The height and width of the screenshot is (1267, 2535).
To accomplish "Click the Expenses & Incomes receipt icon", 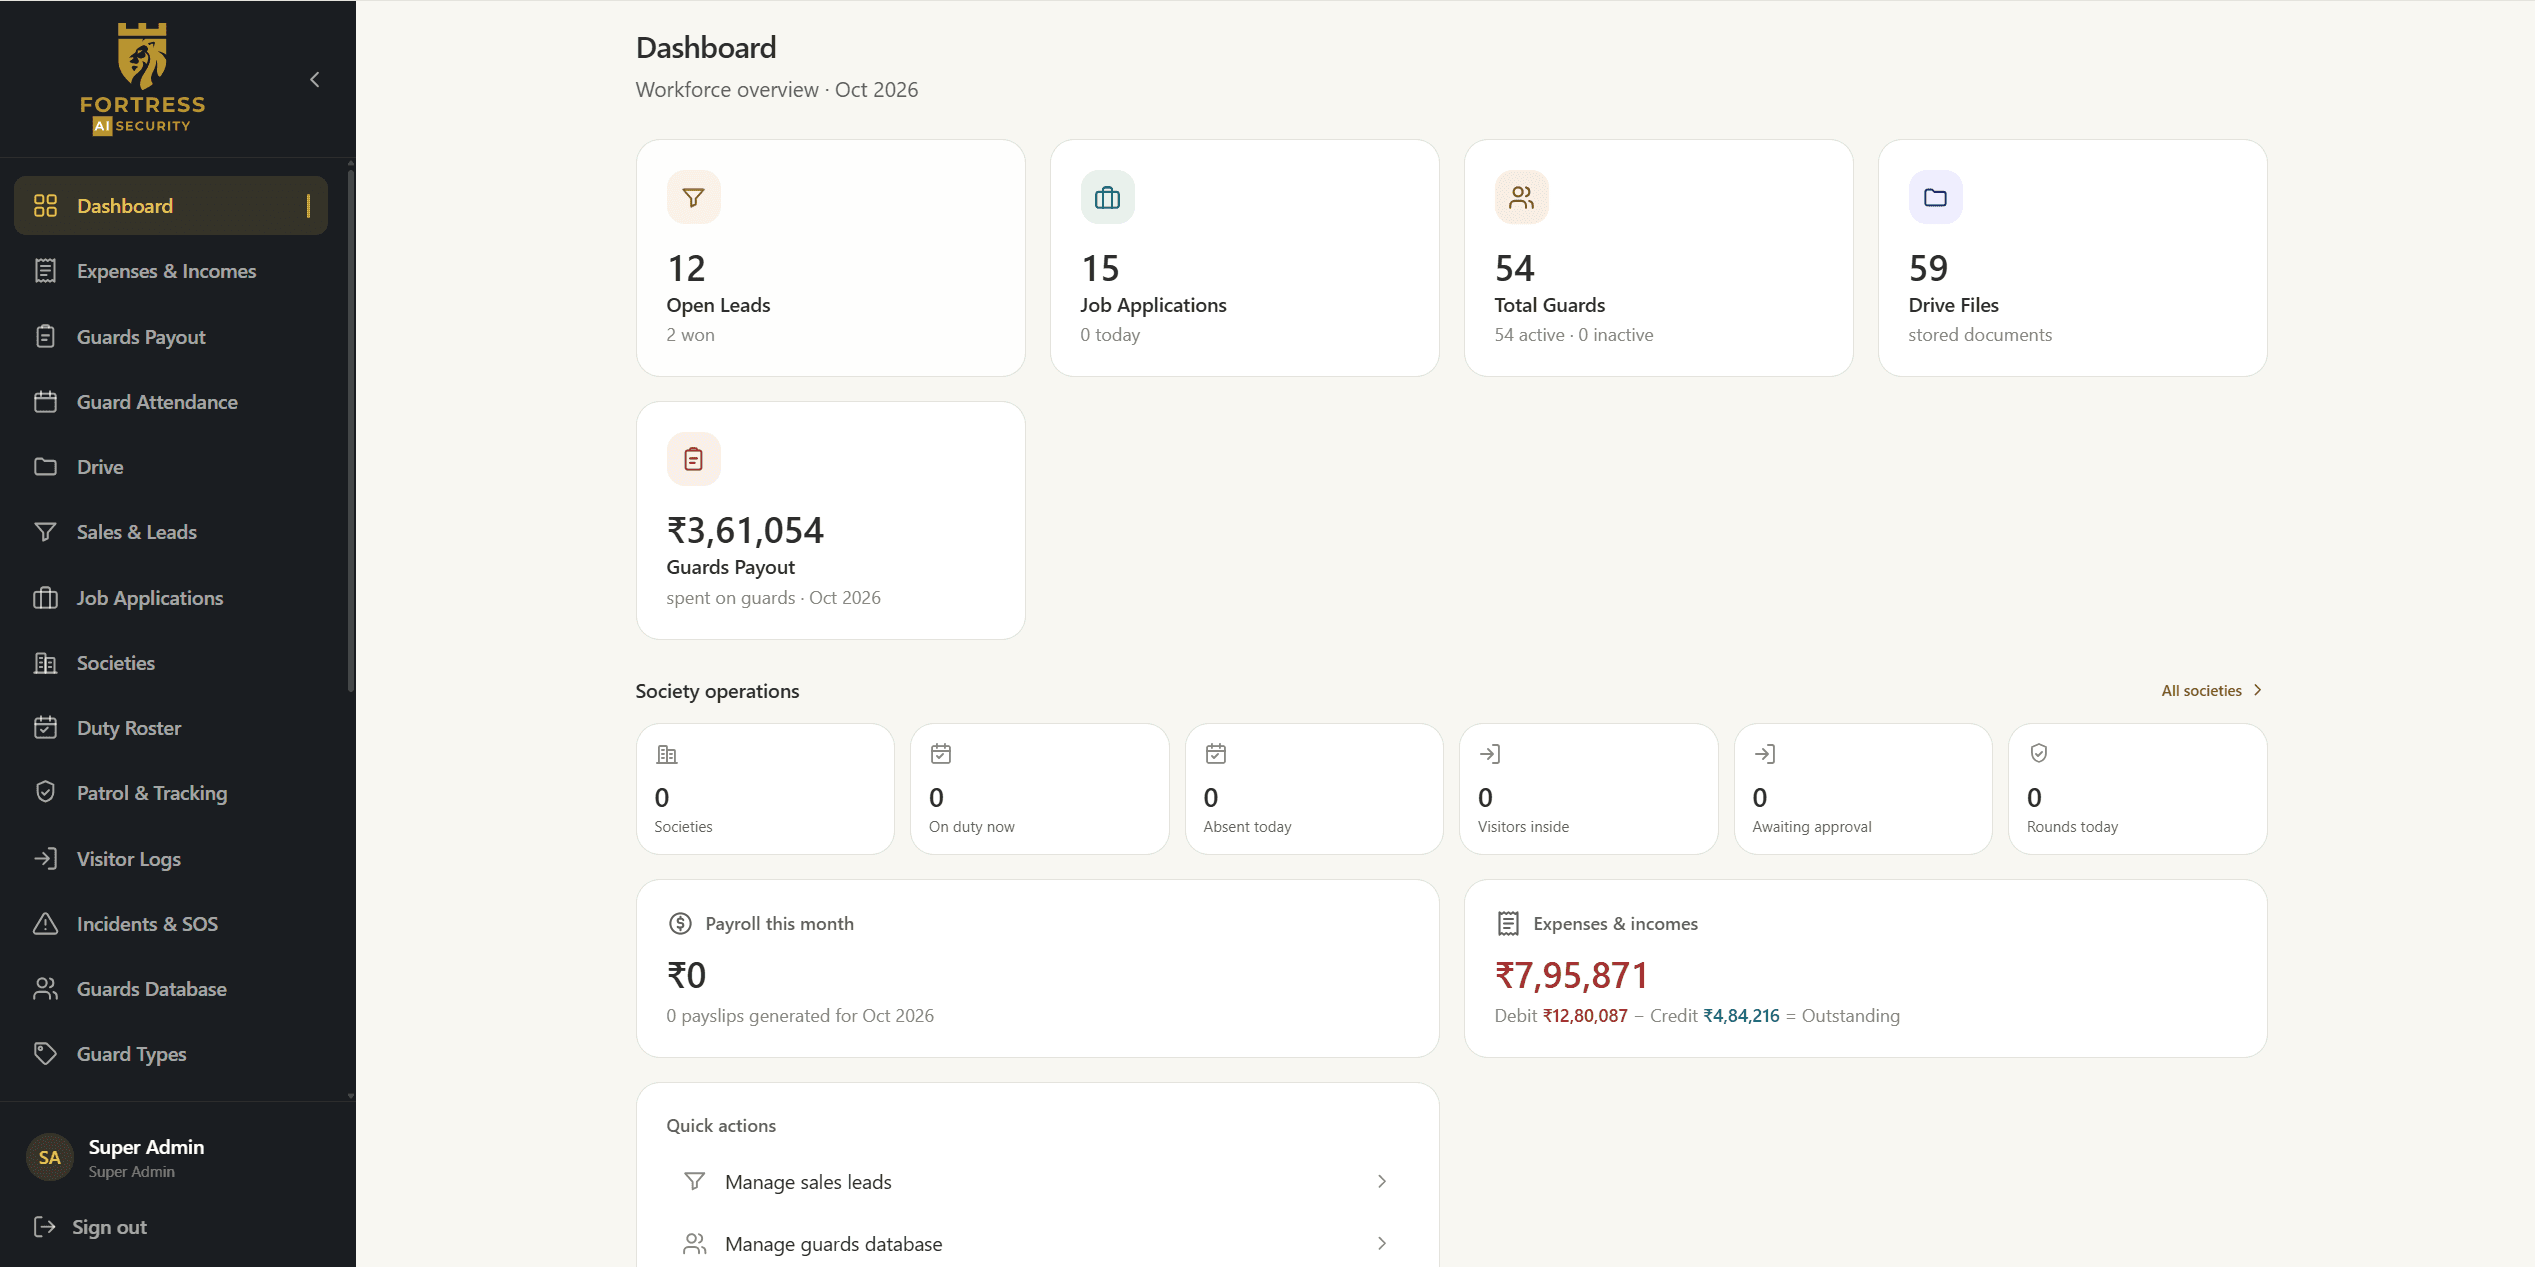I will pos(45,271).
